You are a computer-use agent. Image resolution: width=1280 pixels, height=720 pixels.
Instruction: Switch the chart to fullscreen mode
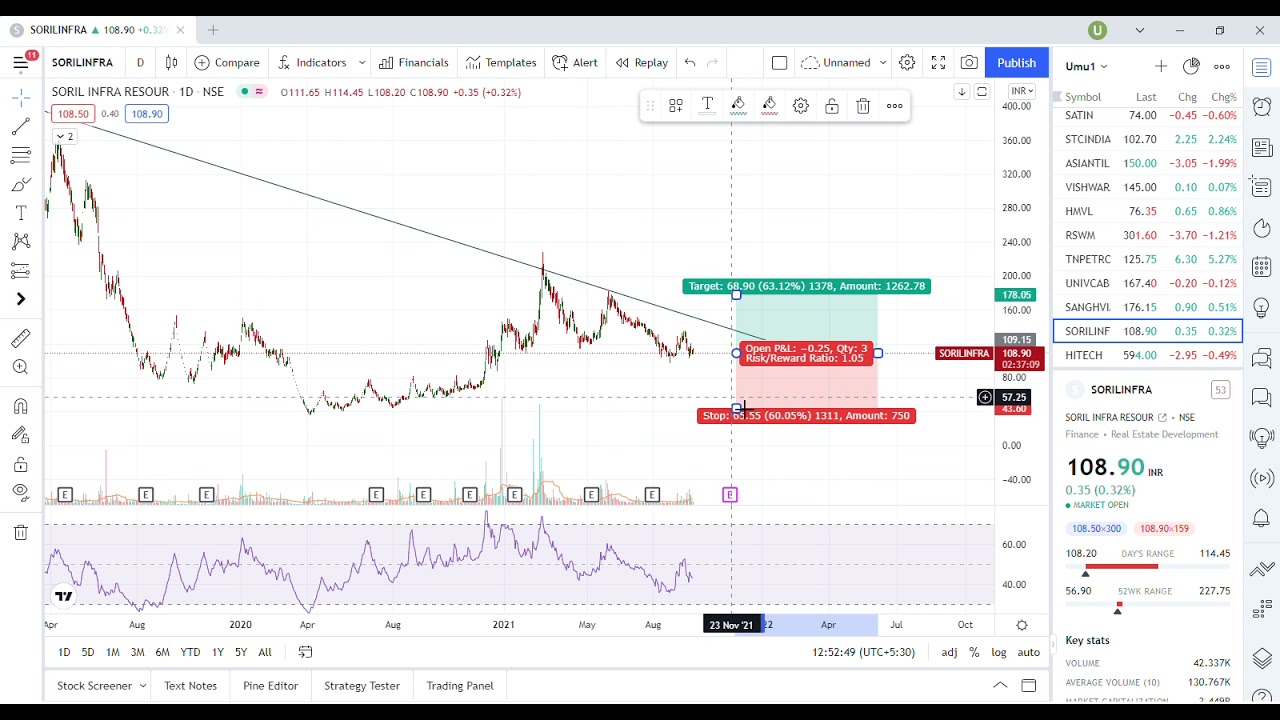938,62
